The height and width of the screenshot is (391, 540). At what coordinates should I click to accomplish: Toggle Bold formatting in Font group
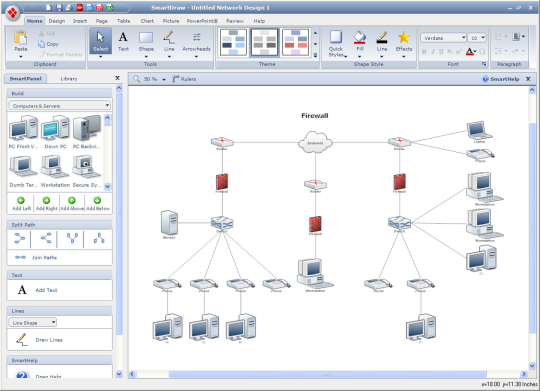424,52
